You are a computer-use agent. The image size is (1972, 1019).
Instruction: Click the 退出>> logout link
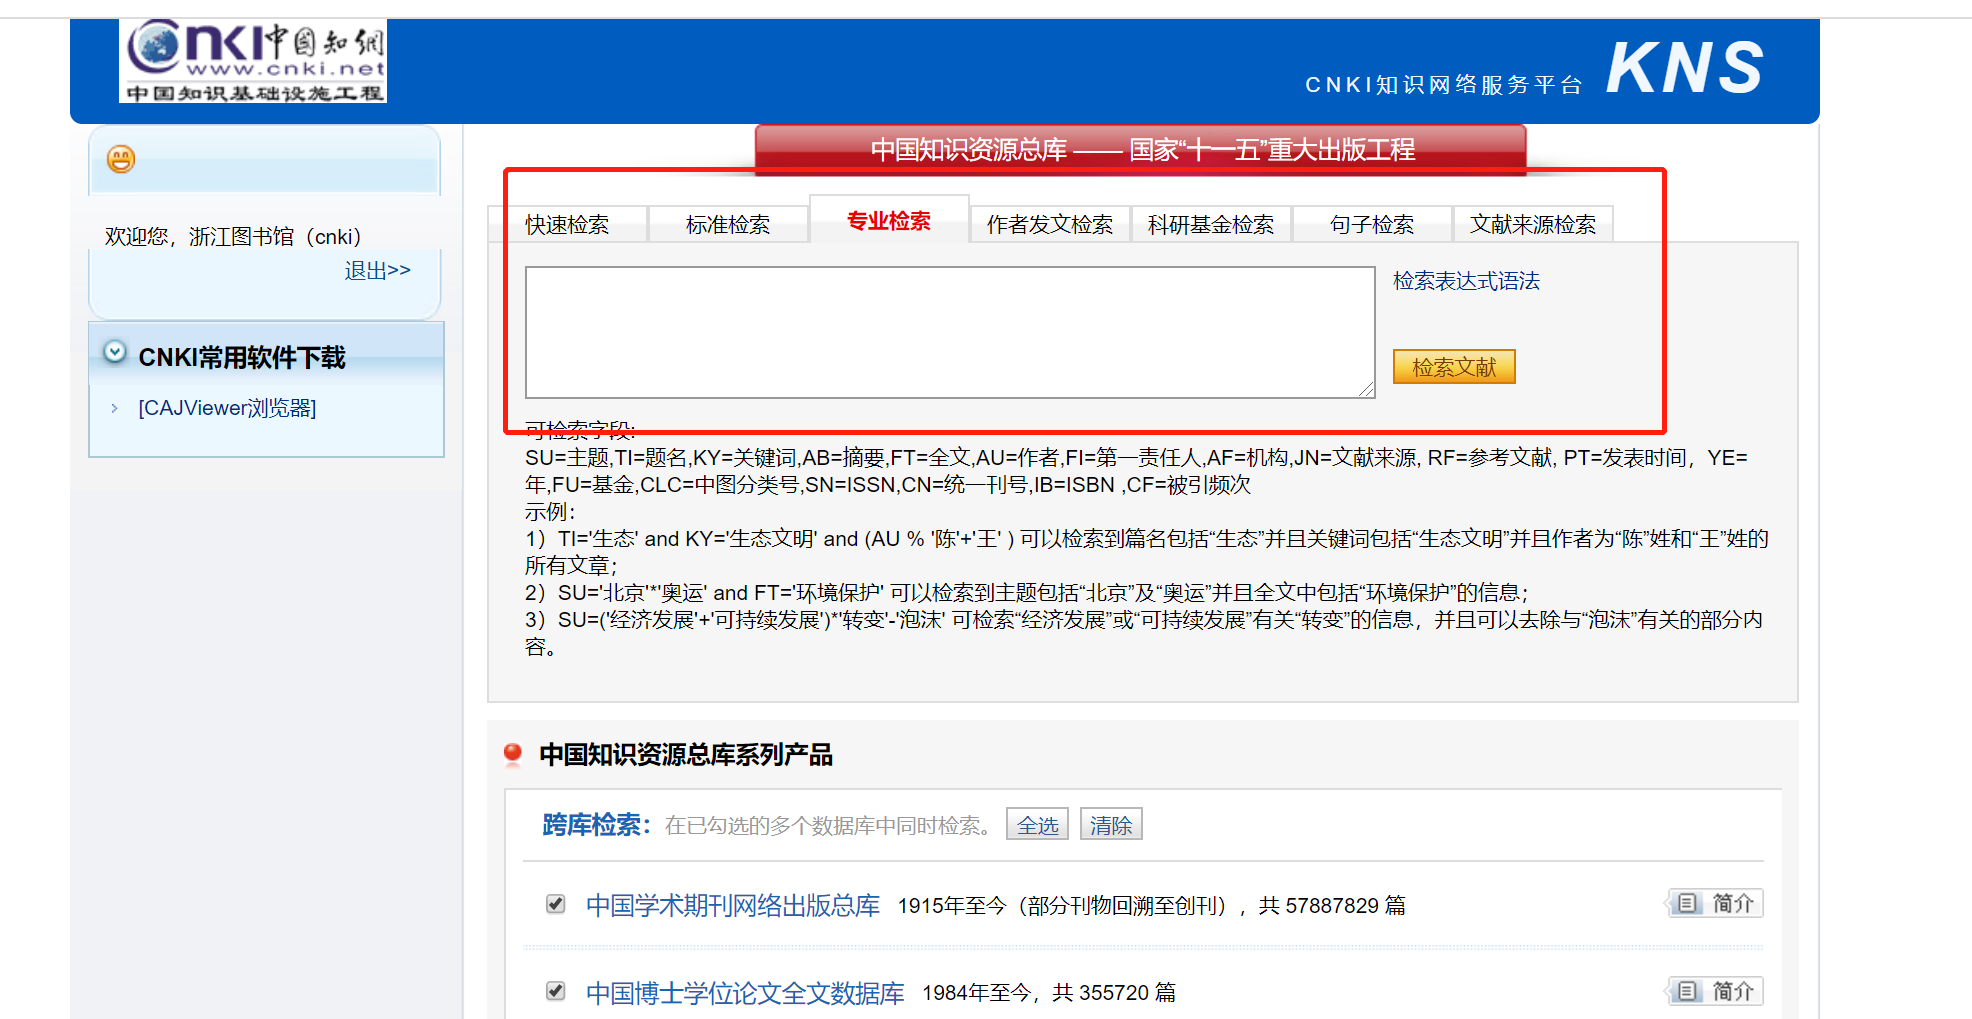377,271
